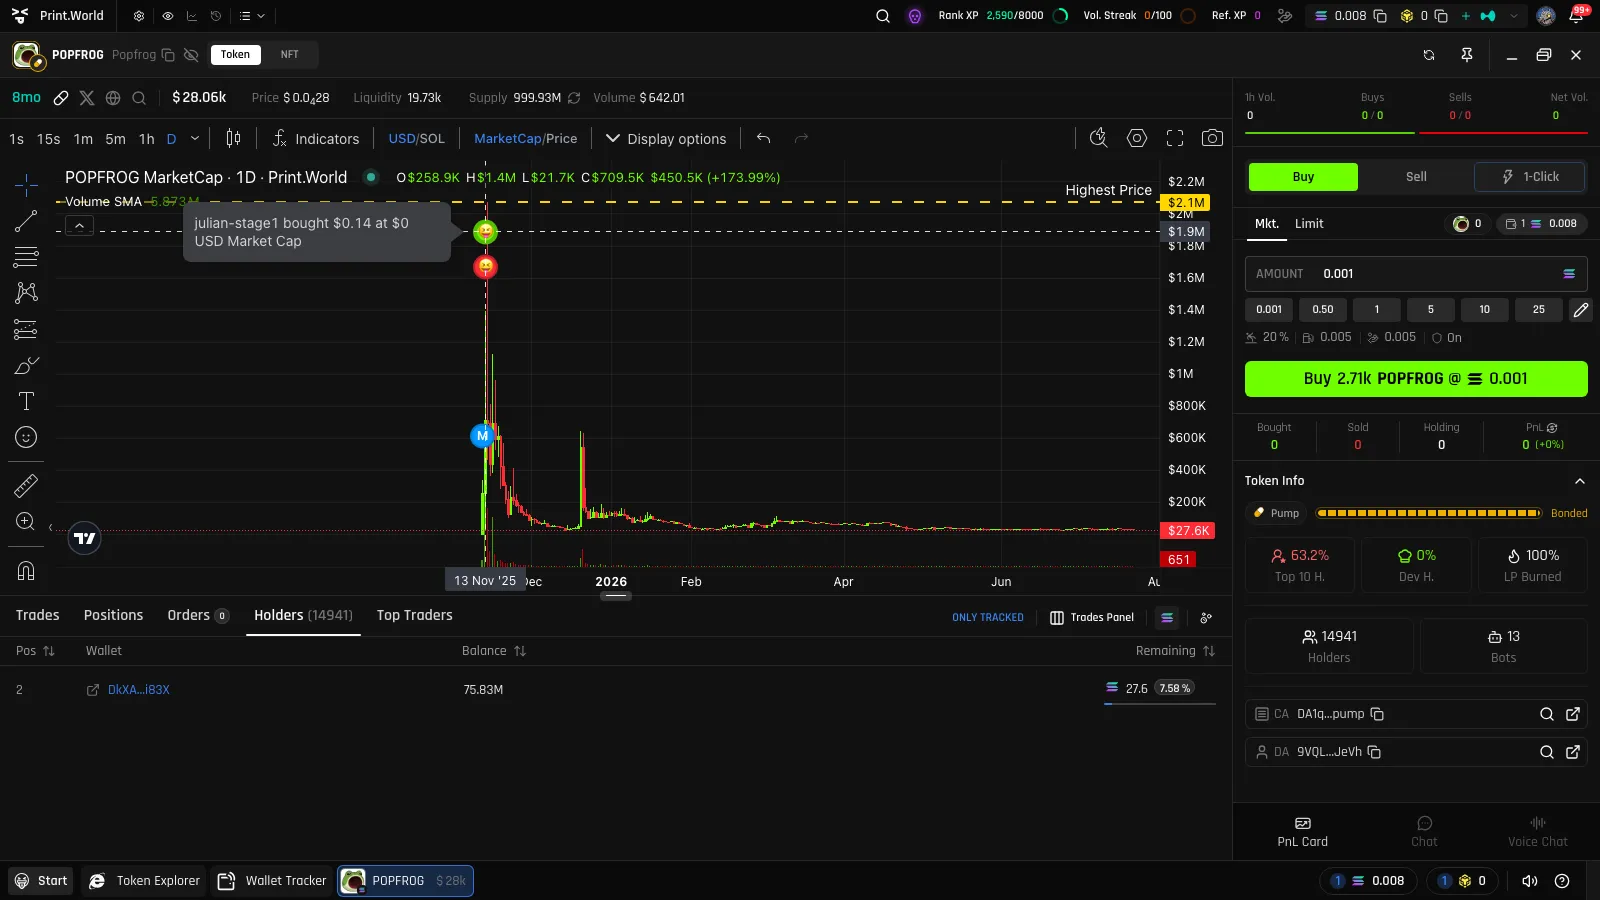Open the history clock icon in top bar
The height and width of the screenshot is (900, 1600).
(x=215, y=16)
